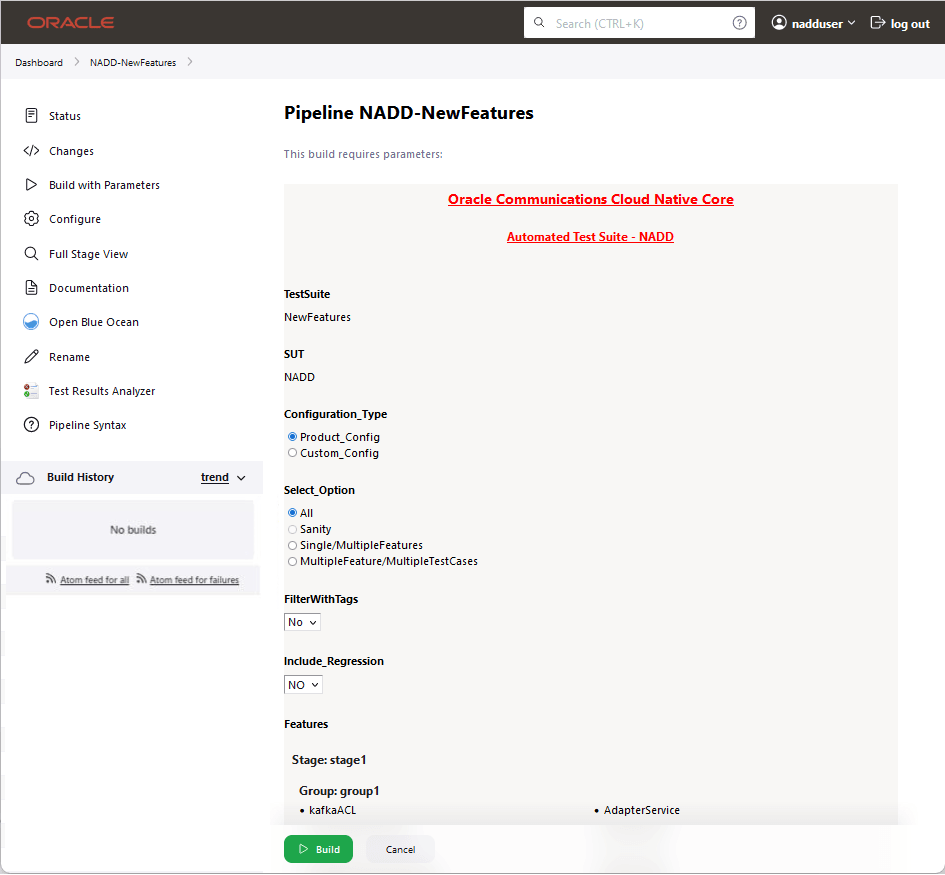Select Custom_Config radio button
This screenshot has width=945, height=875.
pyautogui.click(x=292, y=453)
